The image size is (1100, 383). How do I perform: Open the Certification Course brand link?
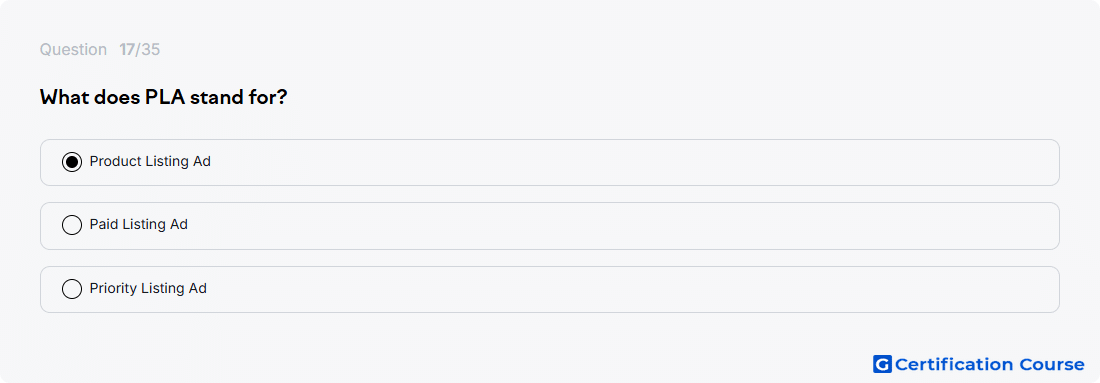tap(979, 364)
